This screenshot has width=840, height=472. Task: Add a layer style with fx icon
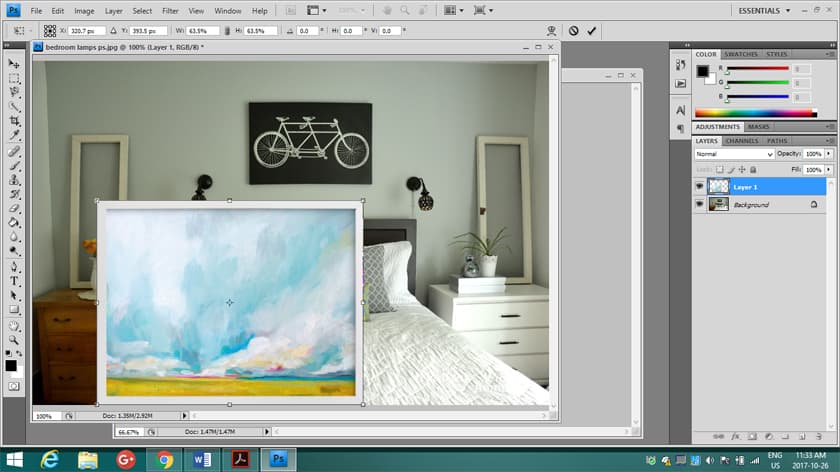(x=736, y=437)
